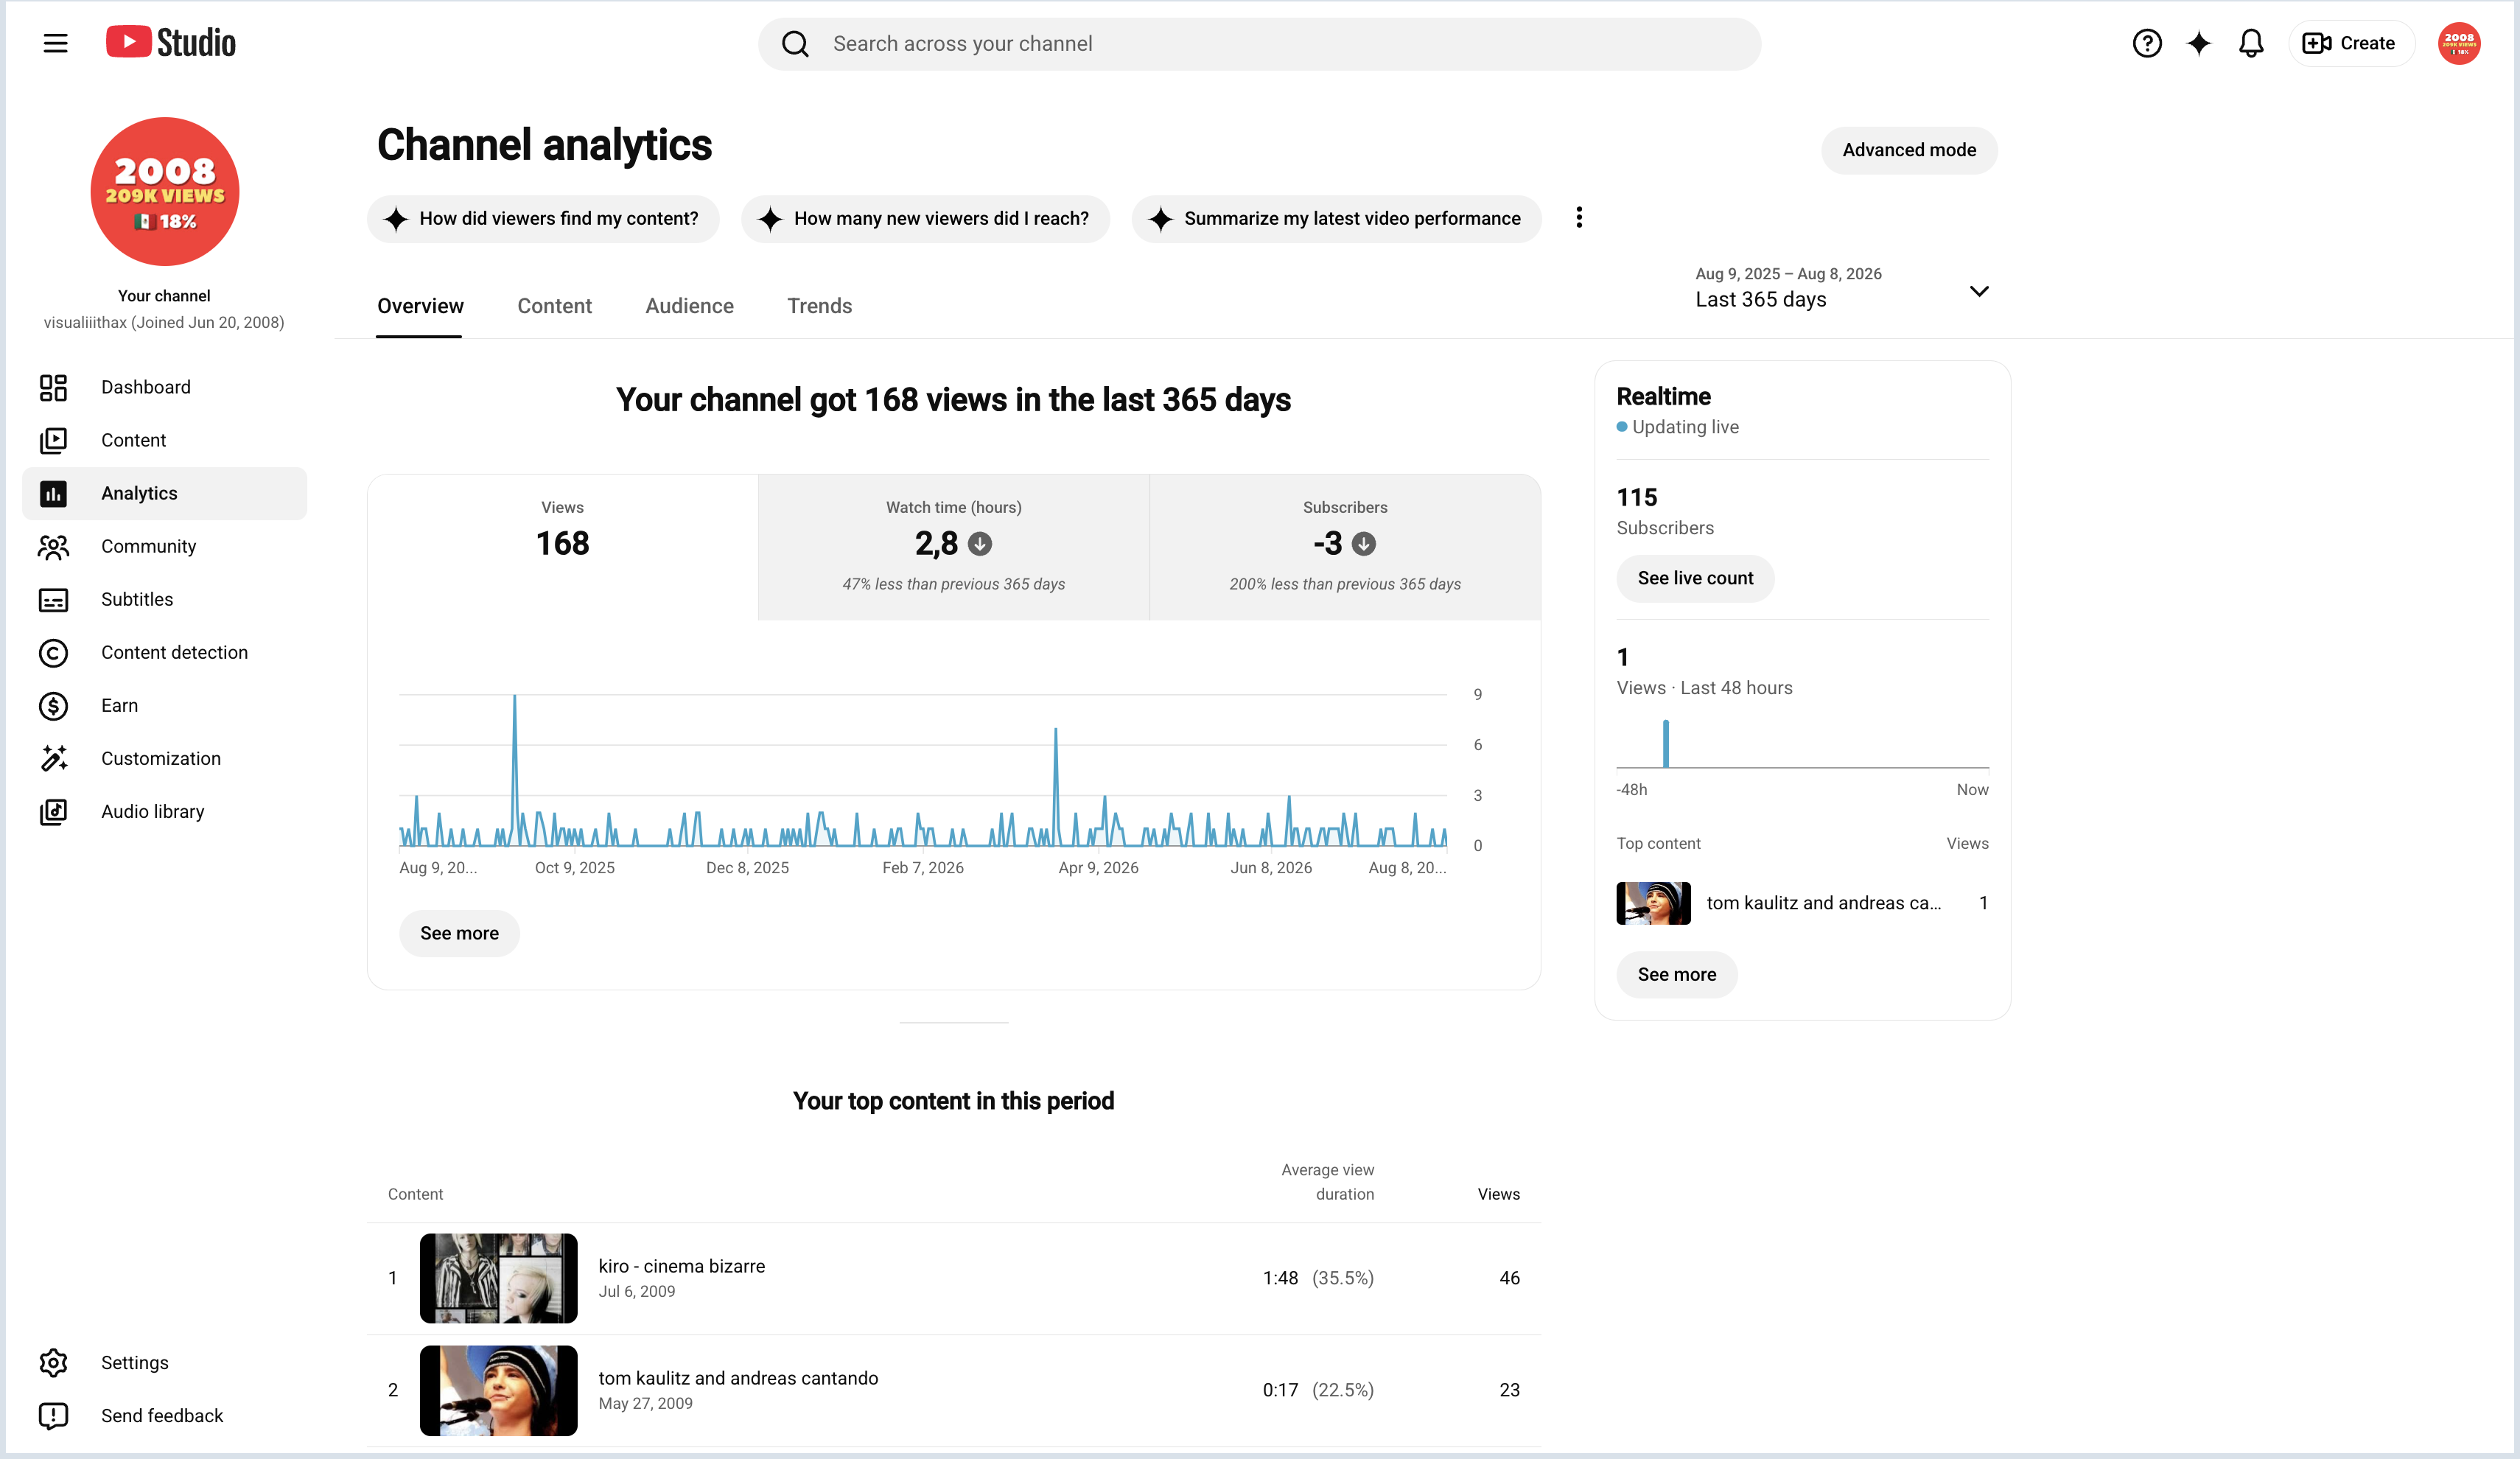
Task: Open the hamburger navigation menu
Action: [55, 43]
